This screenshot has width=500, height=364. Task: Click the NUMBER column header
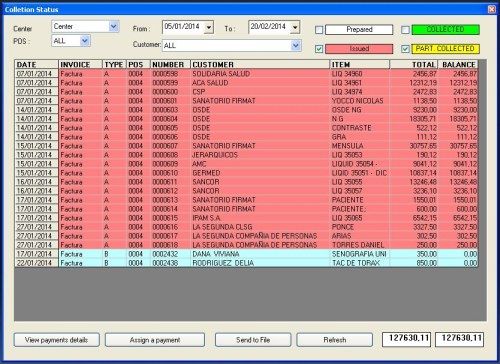[170, 65]
